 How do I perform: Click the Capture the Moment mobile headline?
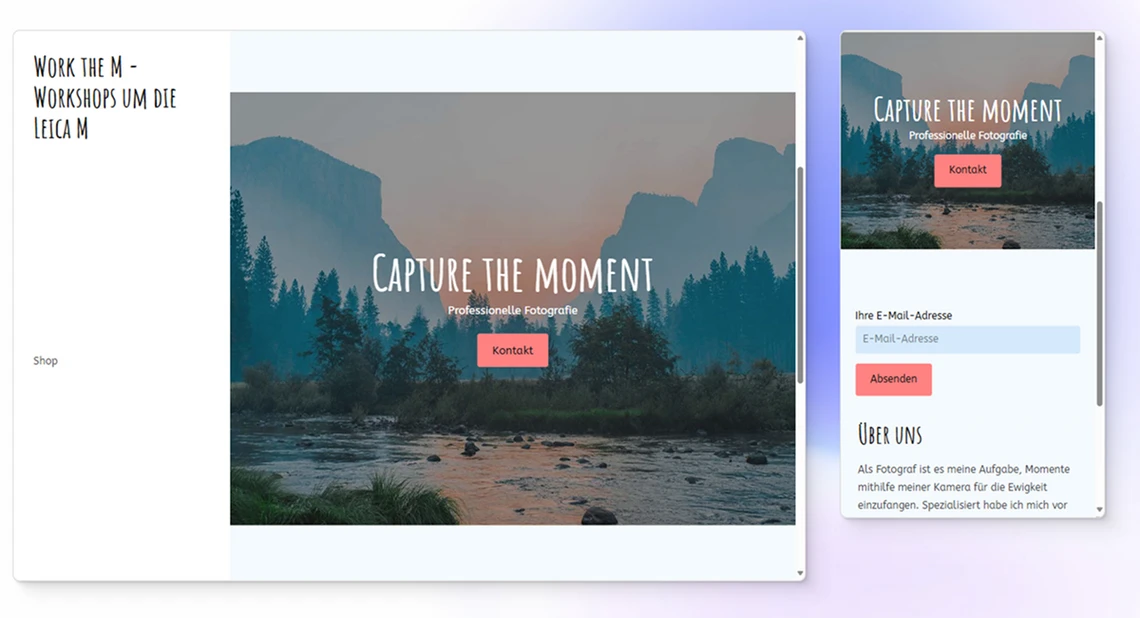(x=968, y=111)
